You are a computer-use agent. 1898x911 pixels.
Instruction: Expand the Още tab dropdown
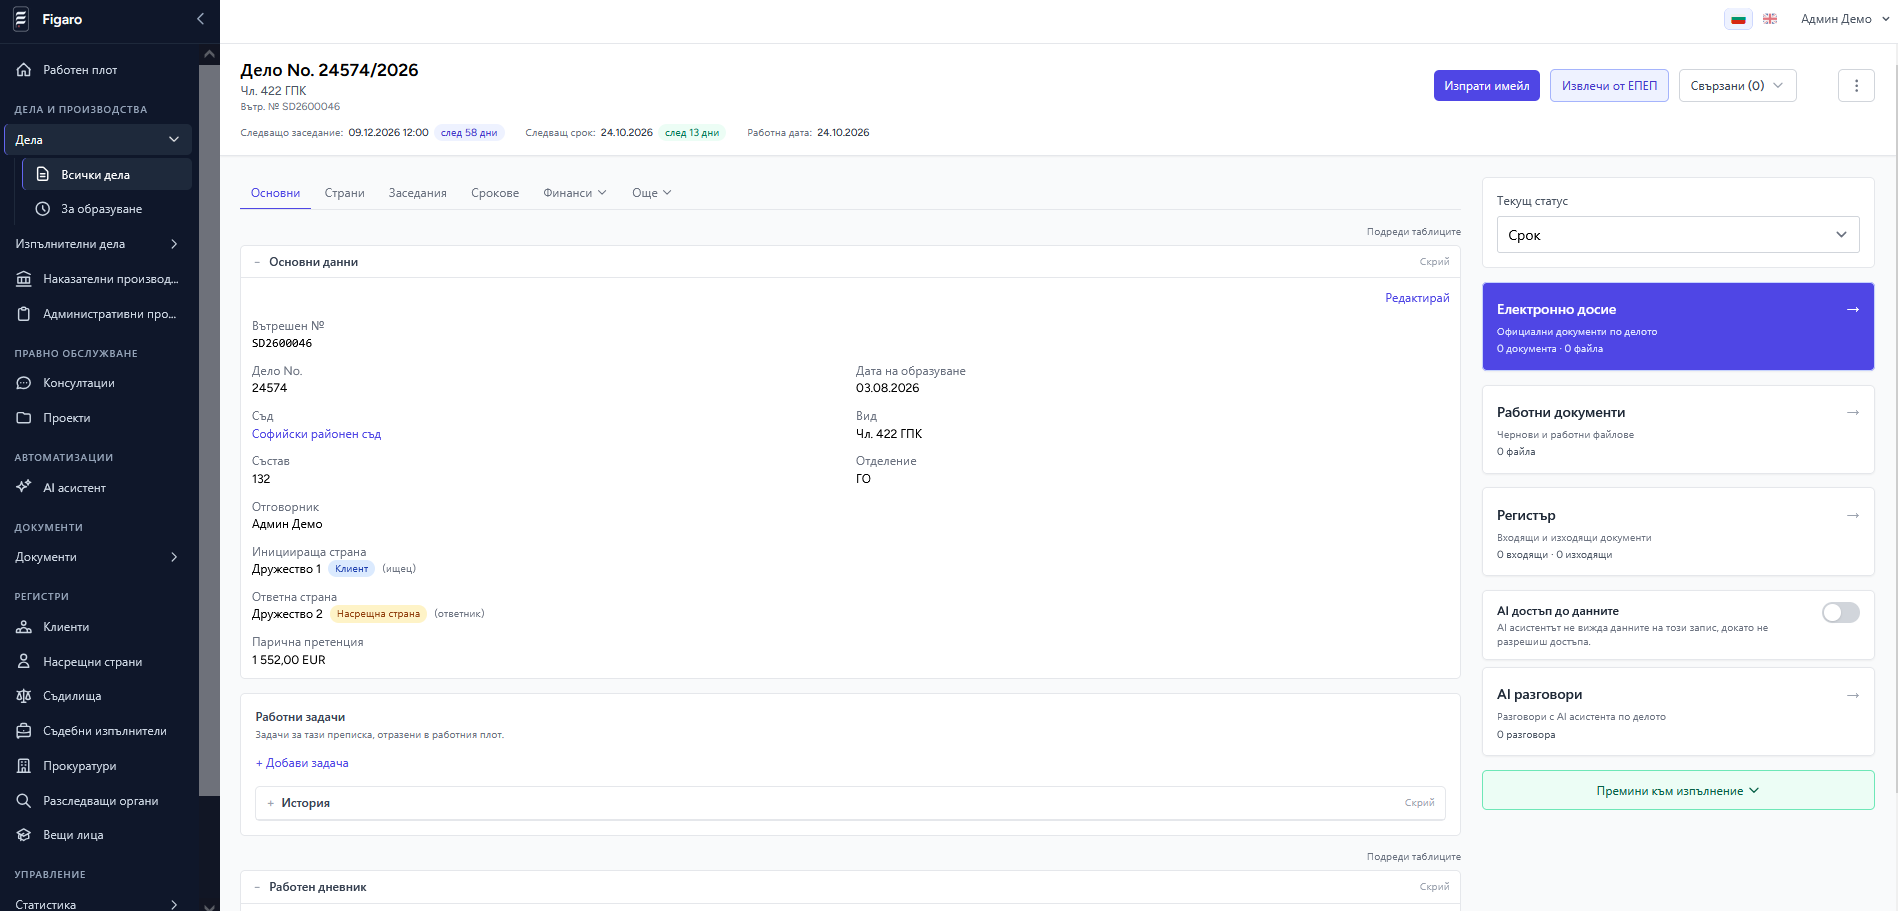click(x=652, y=193)
